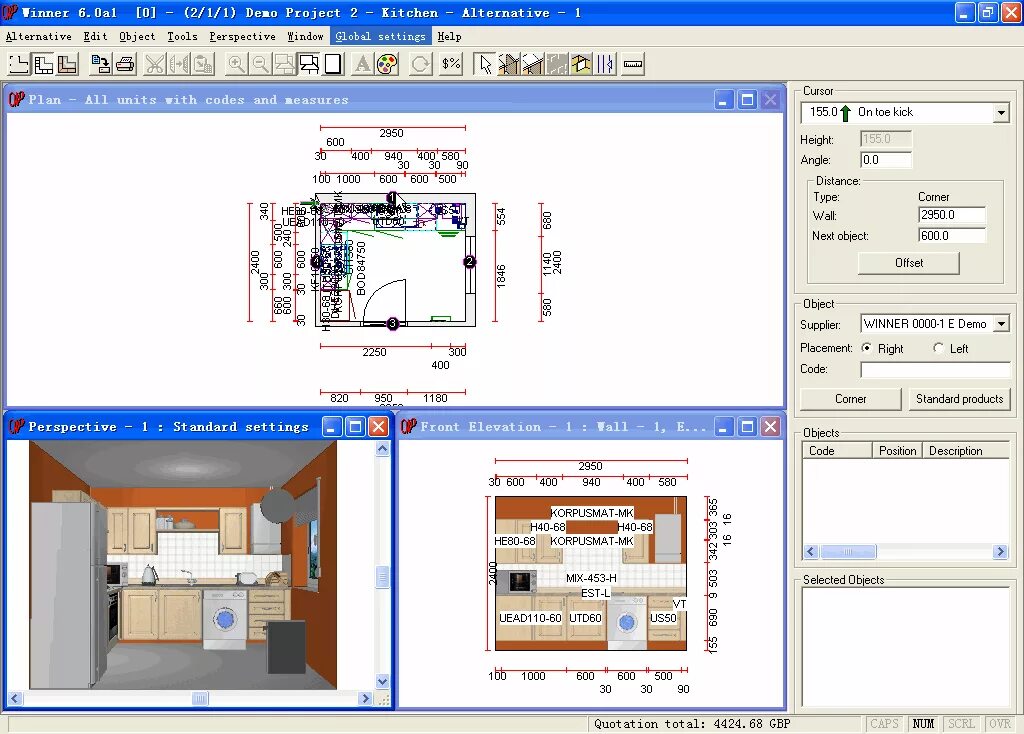
Task: Click the ruler measure tool icon
Action: click(x=633, y=64)
